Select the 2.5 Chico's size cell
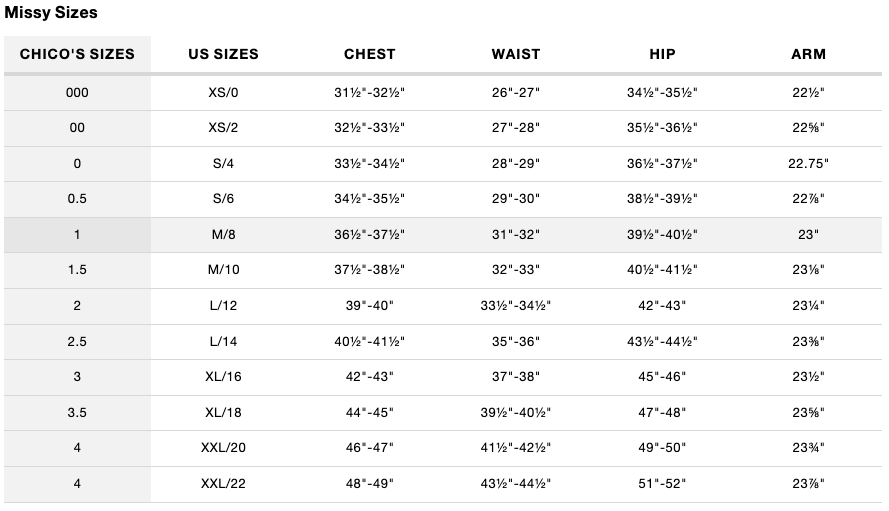 click(x=77, y=341)
